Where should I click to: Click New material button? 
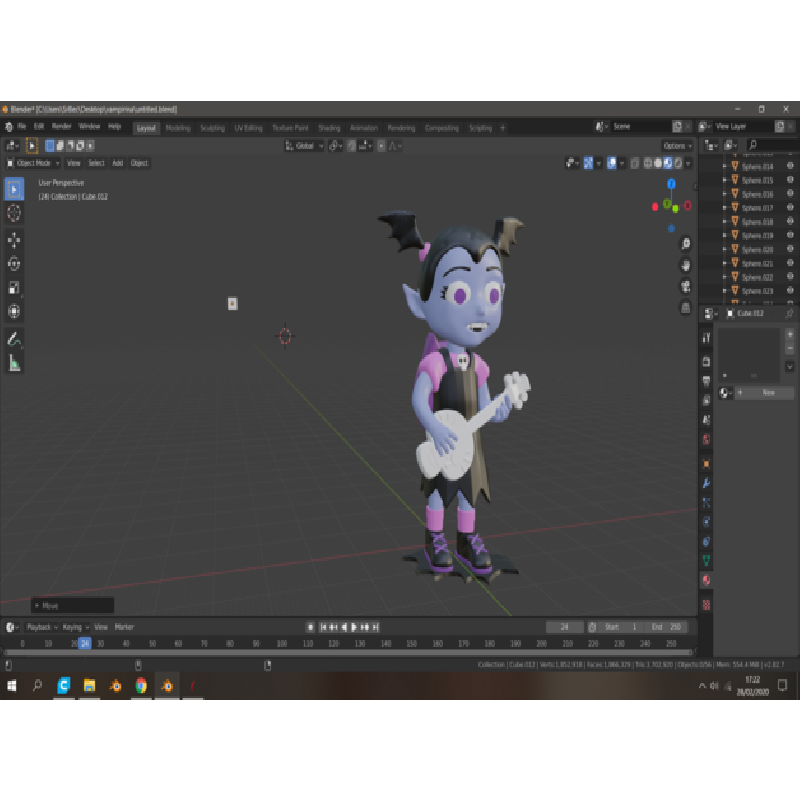[764, 392]
